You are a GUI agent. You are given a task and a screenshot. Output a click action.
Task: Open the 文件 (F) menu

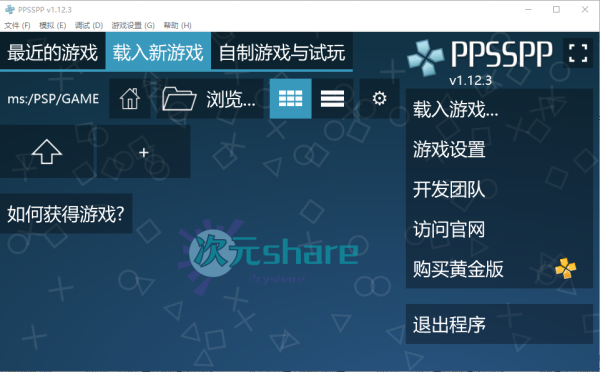tap(17, 25)
